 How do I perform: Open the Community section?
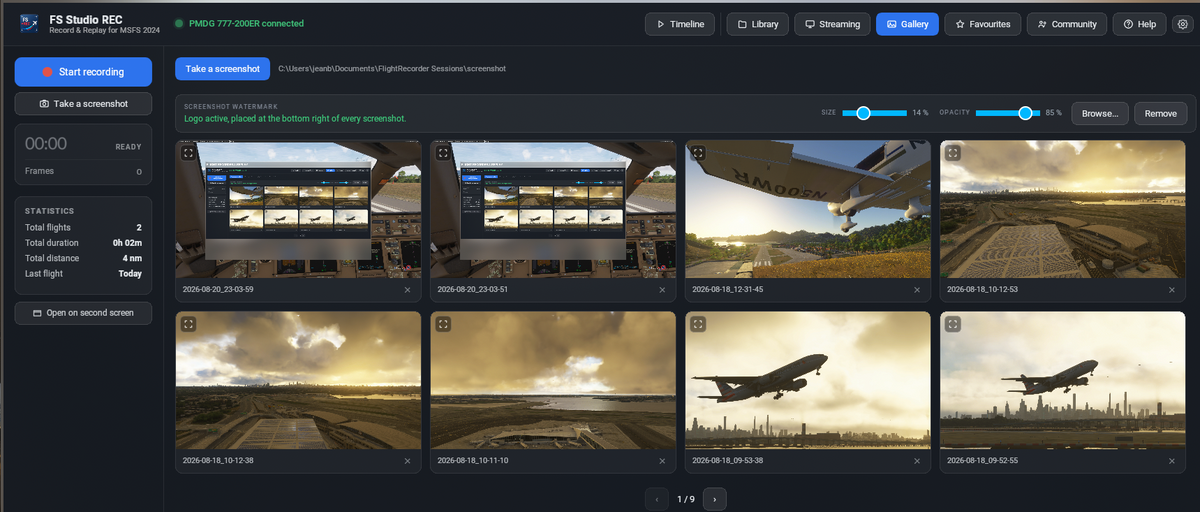(1067, 24)
